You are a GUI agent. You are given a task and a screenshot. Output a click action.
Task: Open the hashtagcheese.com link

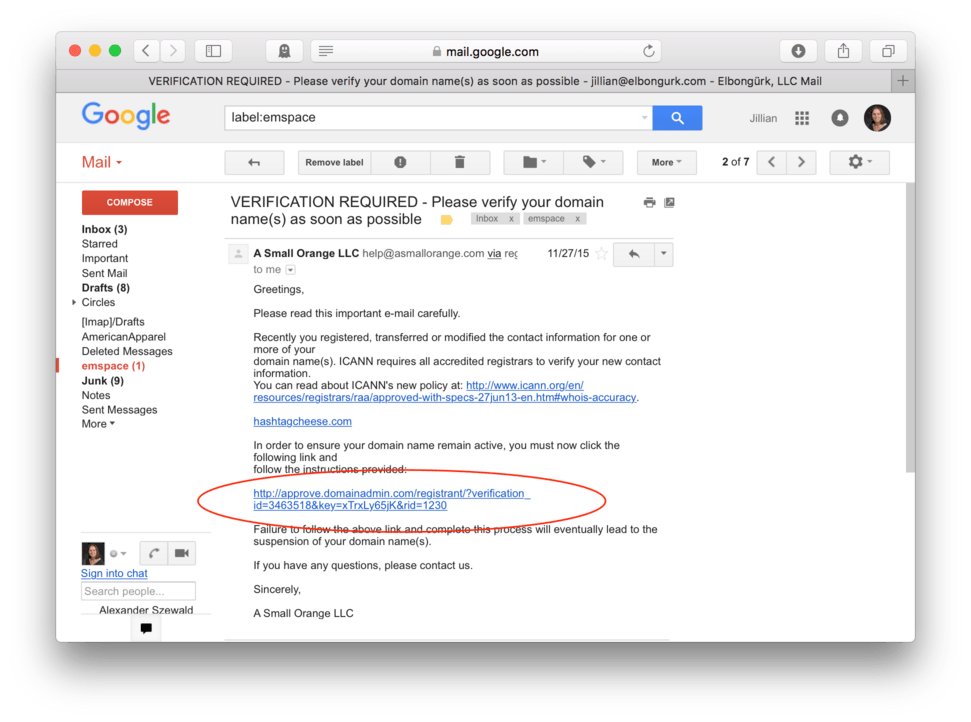302,421
